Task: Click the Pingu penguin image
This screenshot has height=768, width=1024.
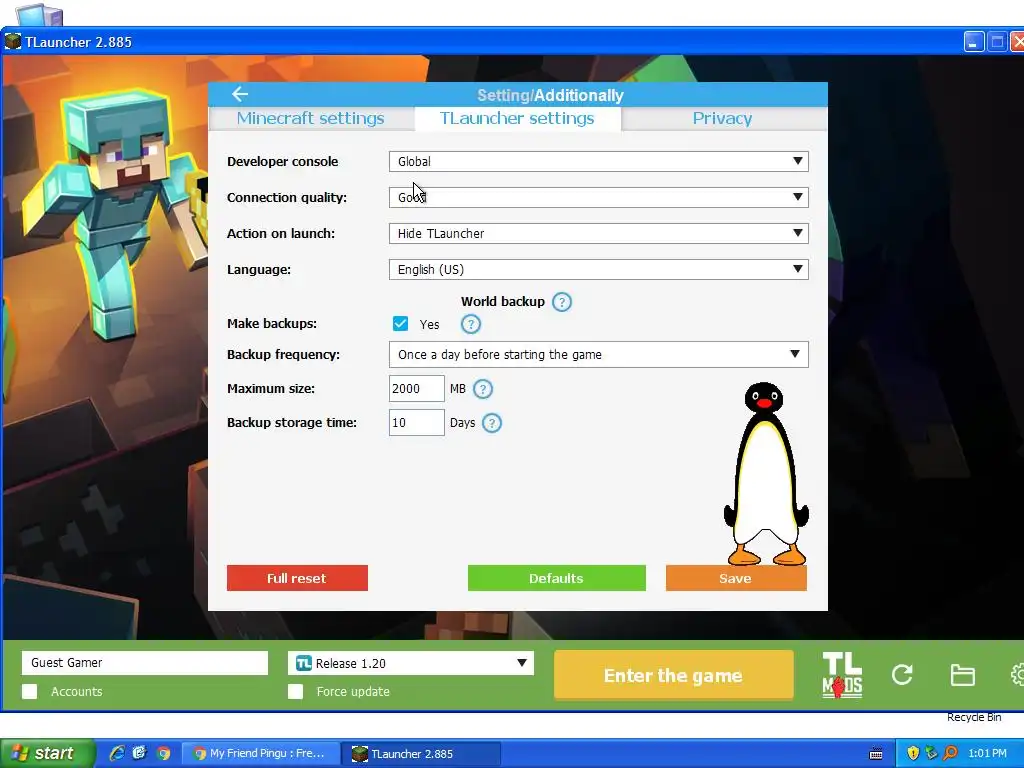Action: click(766, 474)
